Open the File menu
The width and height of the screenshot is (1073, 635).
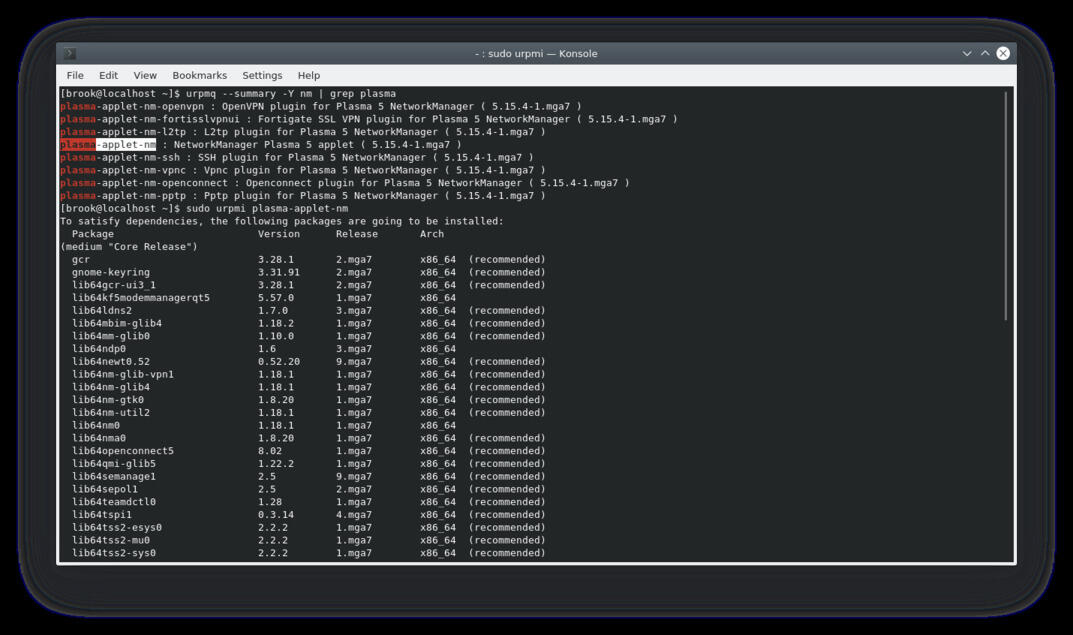coord(75,75)
